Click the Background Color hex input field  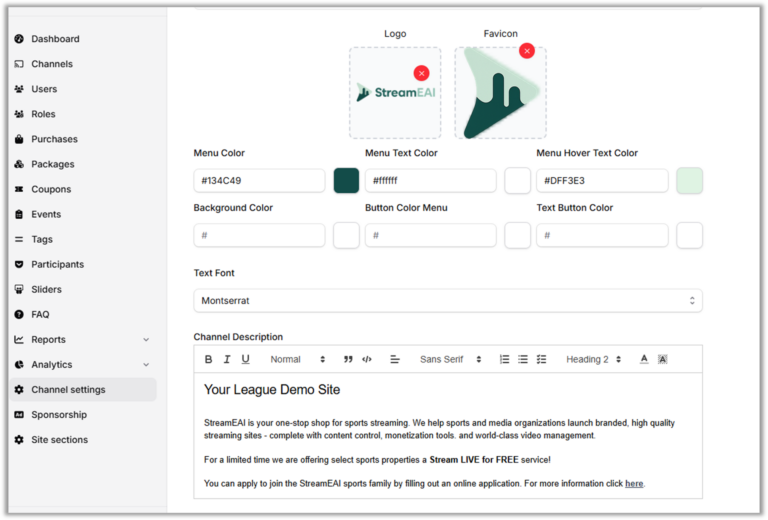[x=259, y=235]
